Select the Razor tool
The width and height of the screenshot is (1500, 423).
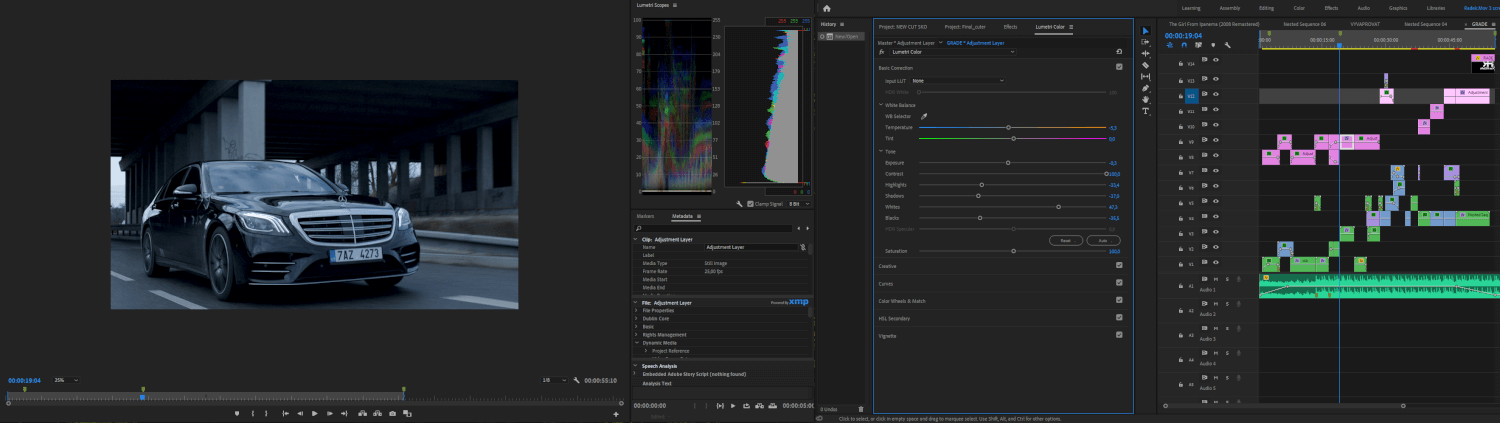(1146, 65)
